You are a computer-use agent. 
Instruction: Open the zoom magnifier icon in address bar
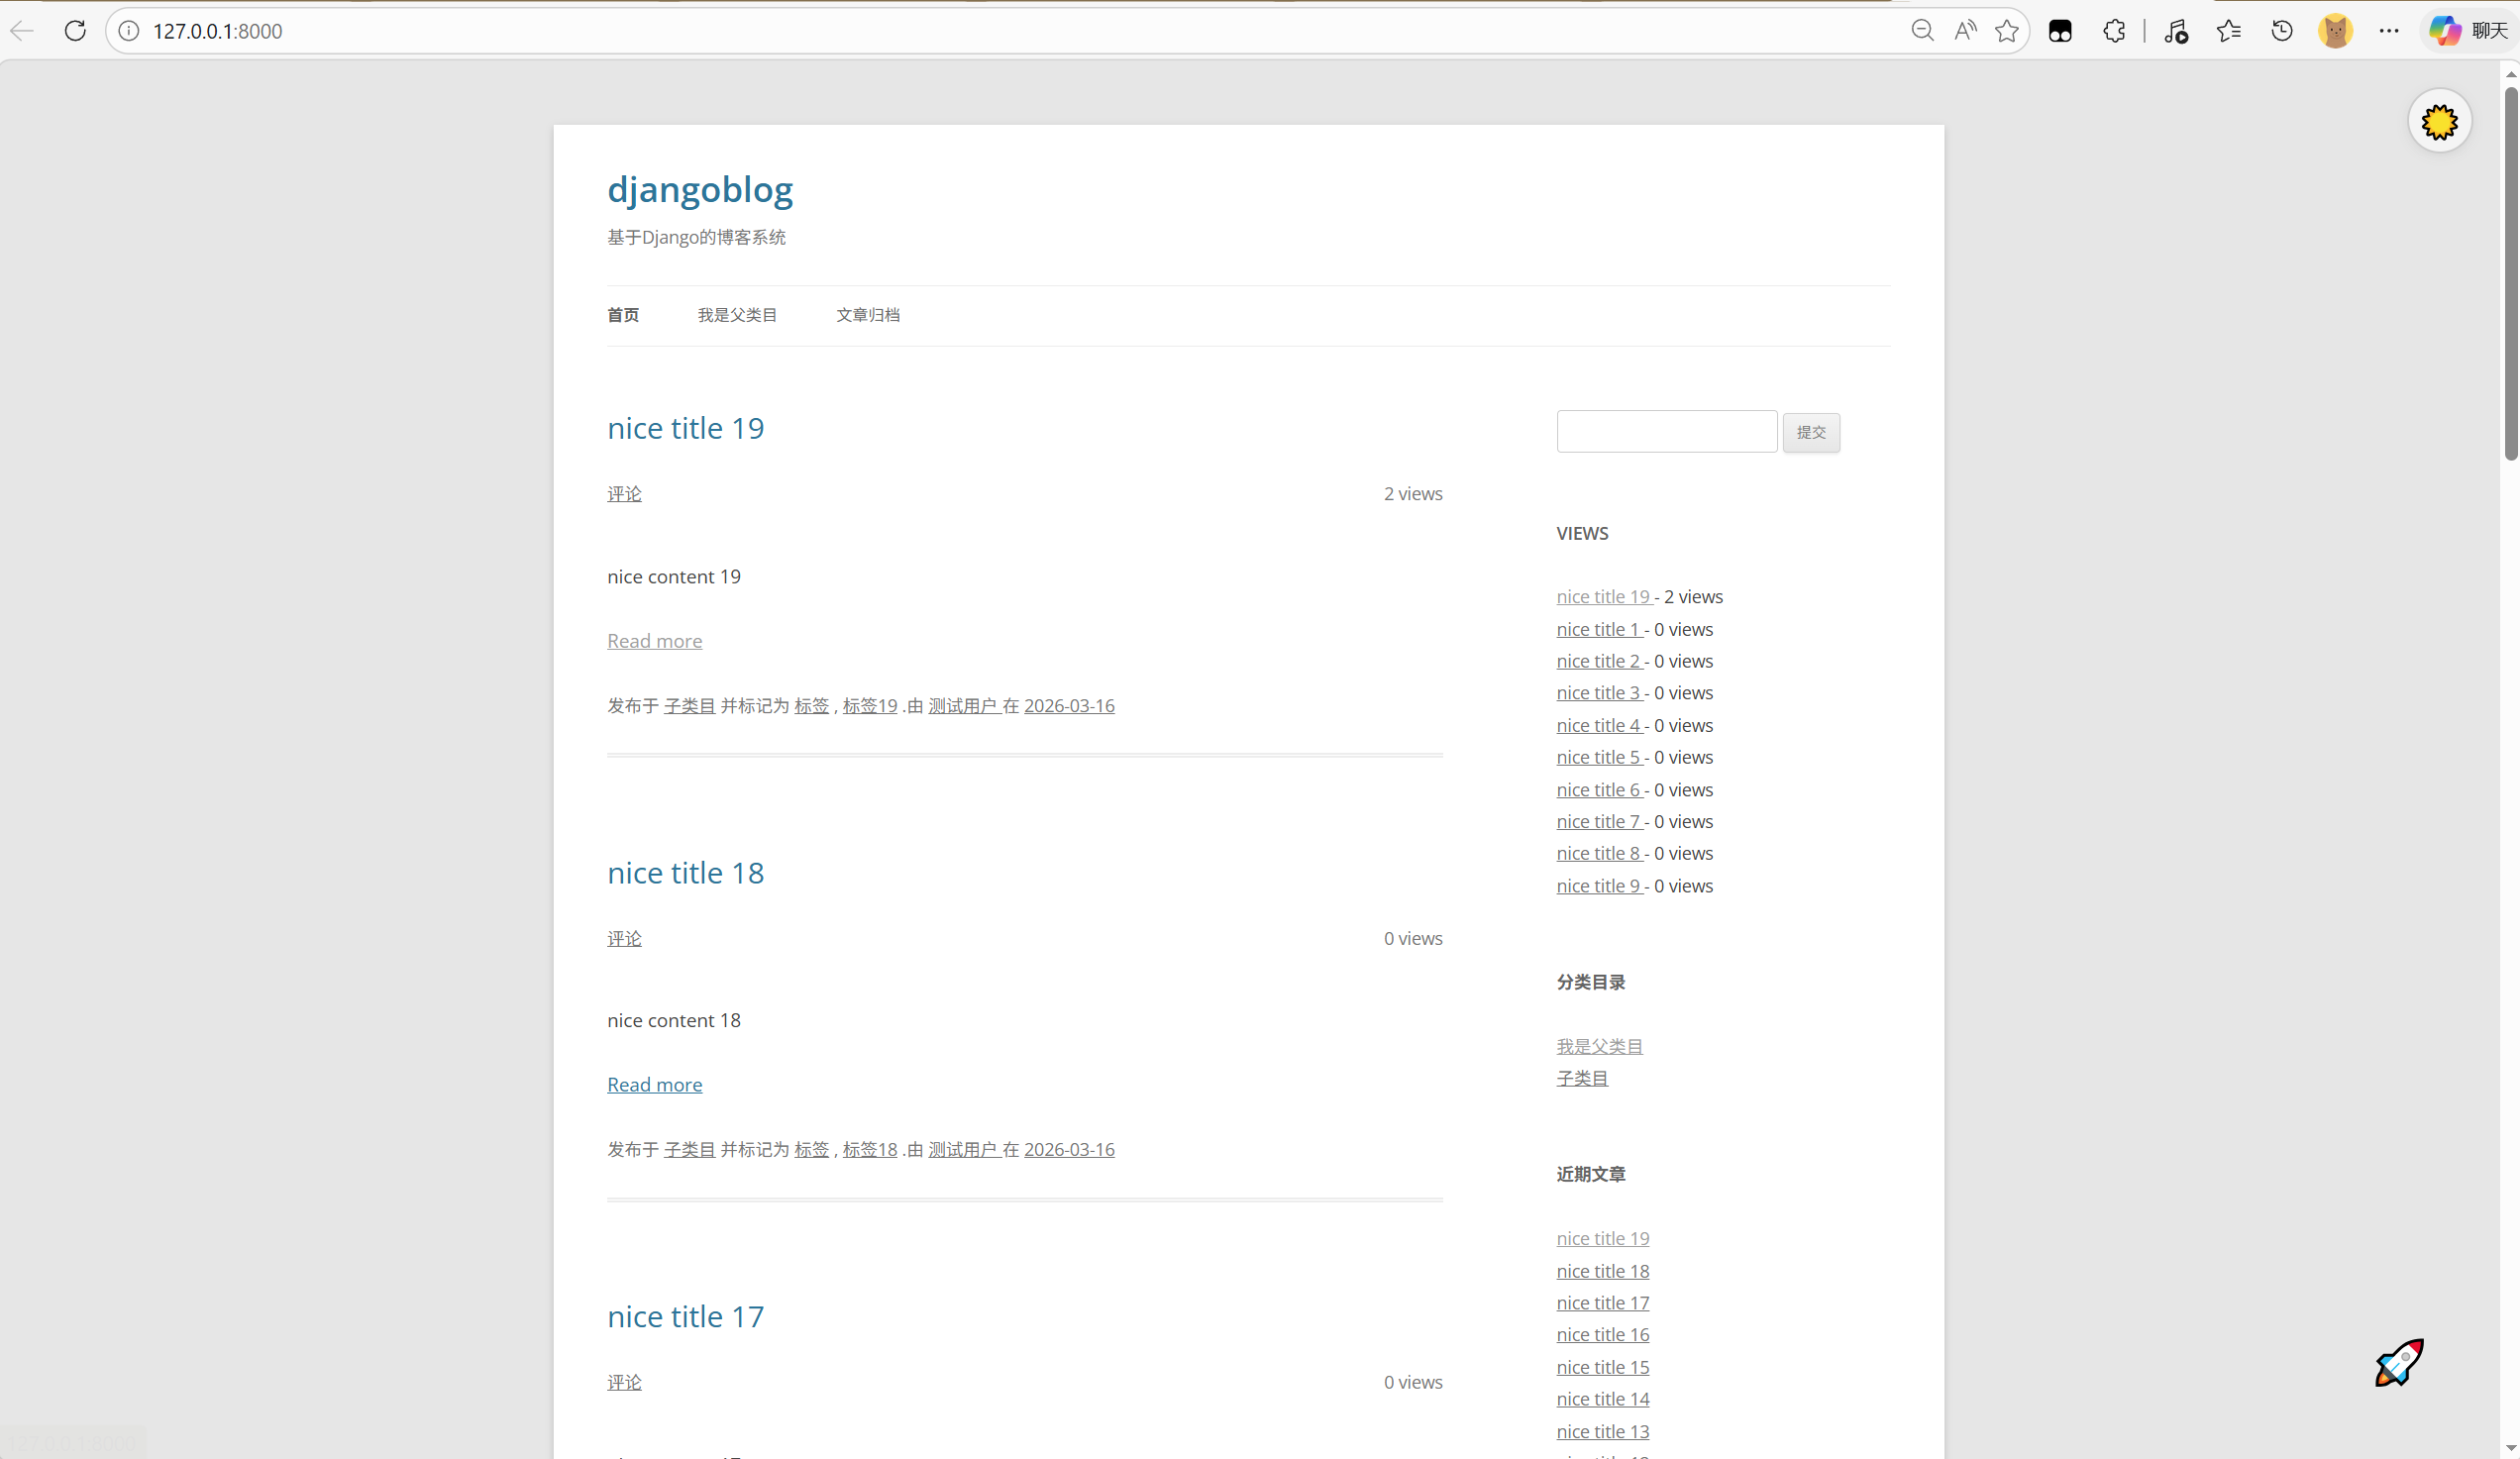click(1922, 31)
